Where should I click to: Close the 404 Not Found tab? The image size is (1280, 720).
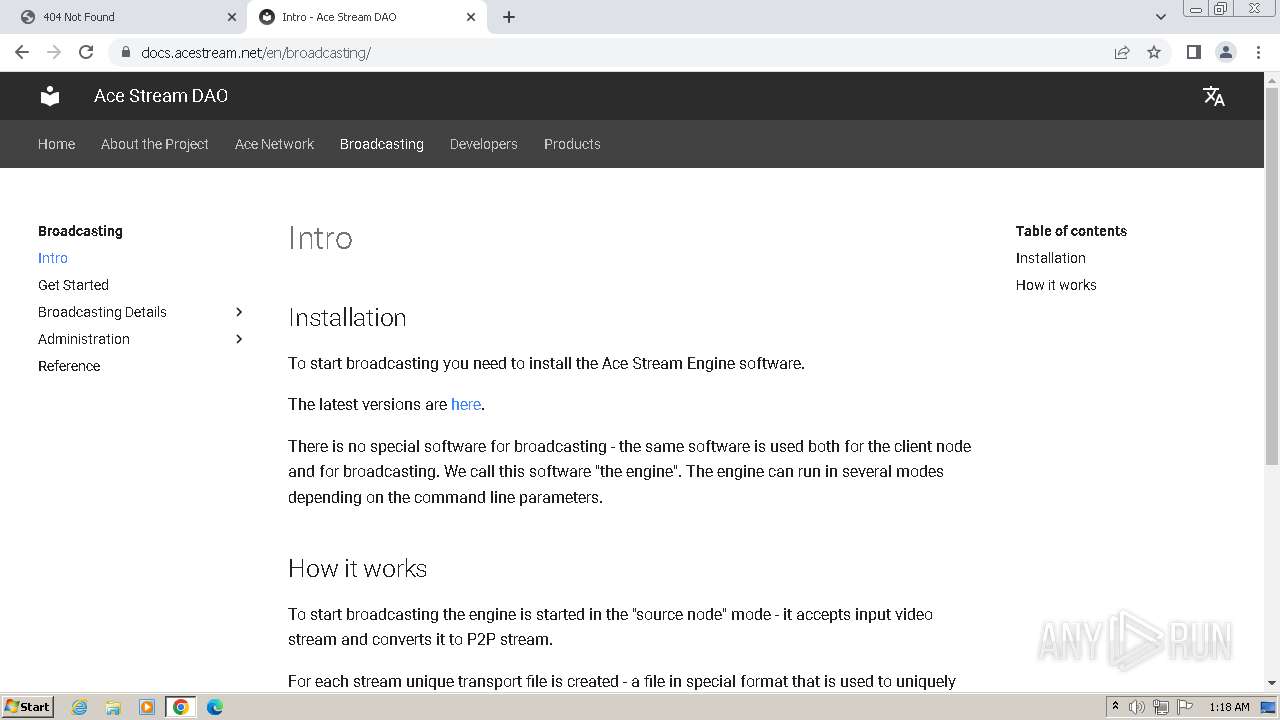[232, 17]
